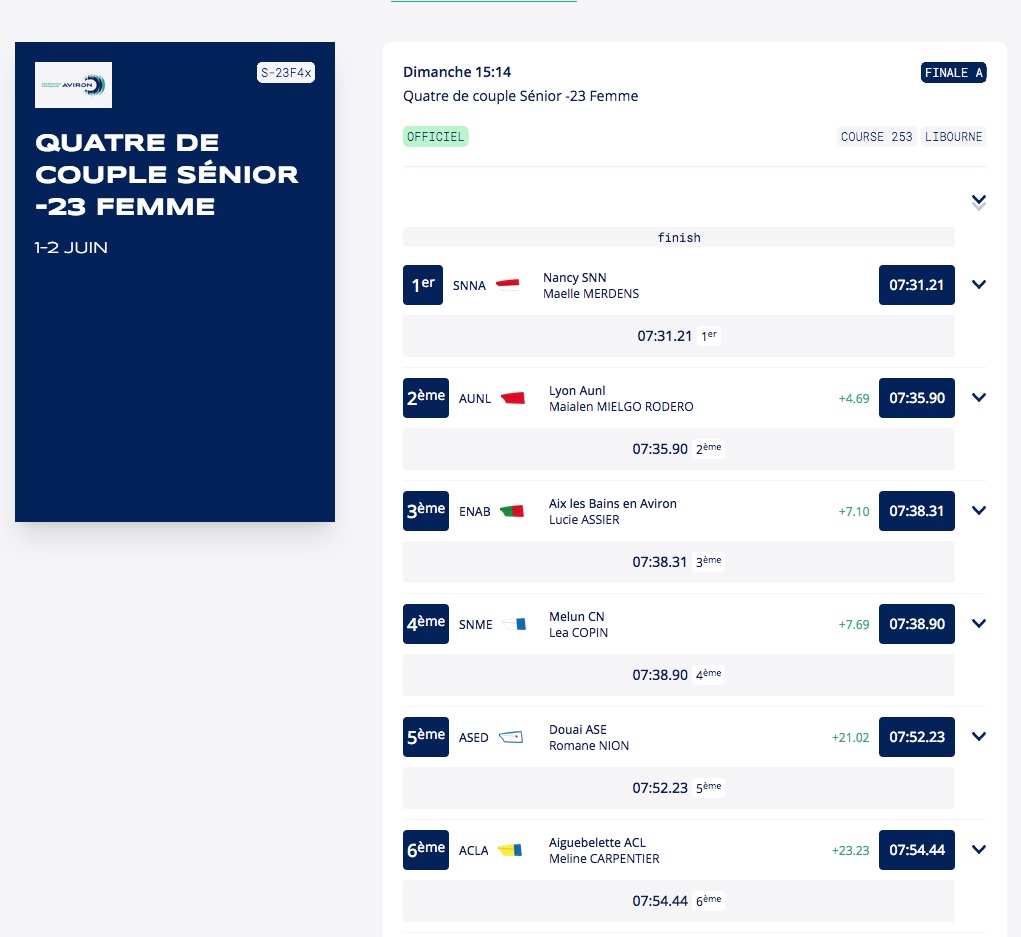Expand Melun CN crew details
1021x937 pixels.
[979, 624]
